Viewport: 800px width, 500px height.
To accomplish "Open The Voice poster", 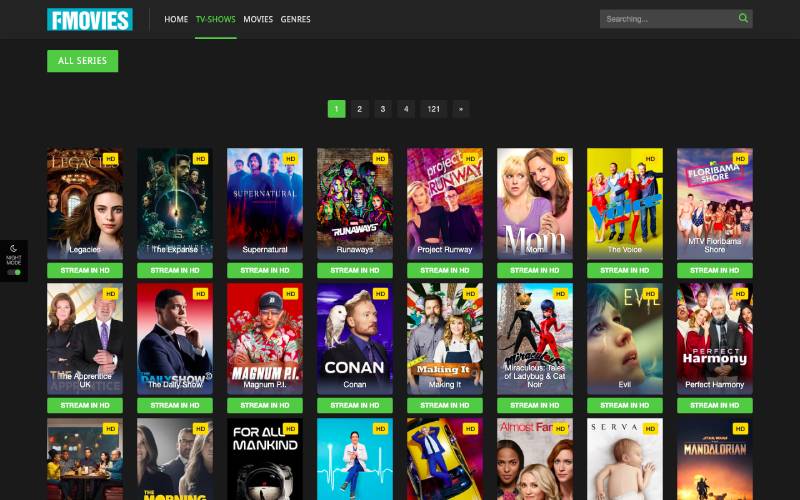I will (x=625, y=204).
